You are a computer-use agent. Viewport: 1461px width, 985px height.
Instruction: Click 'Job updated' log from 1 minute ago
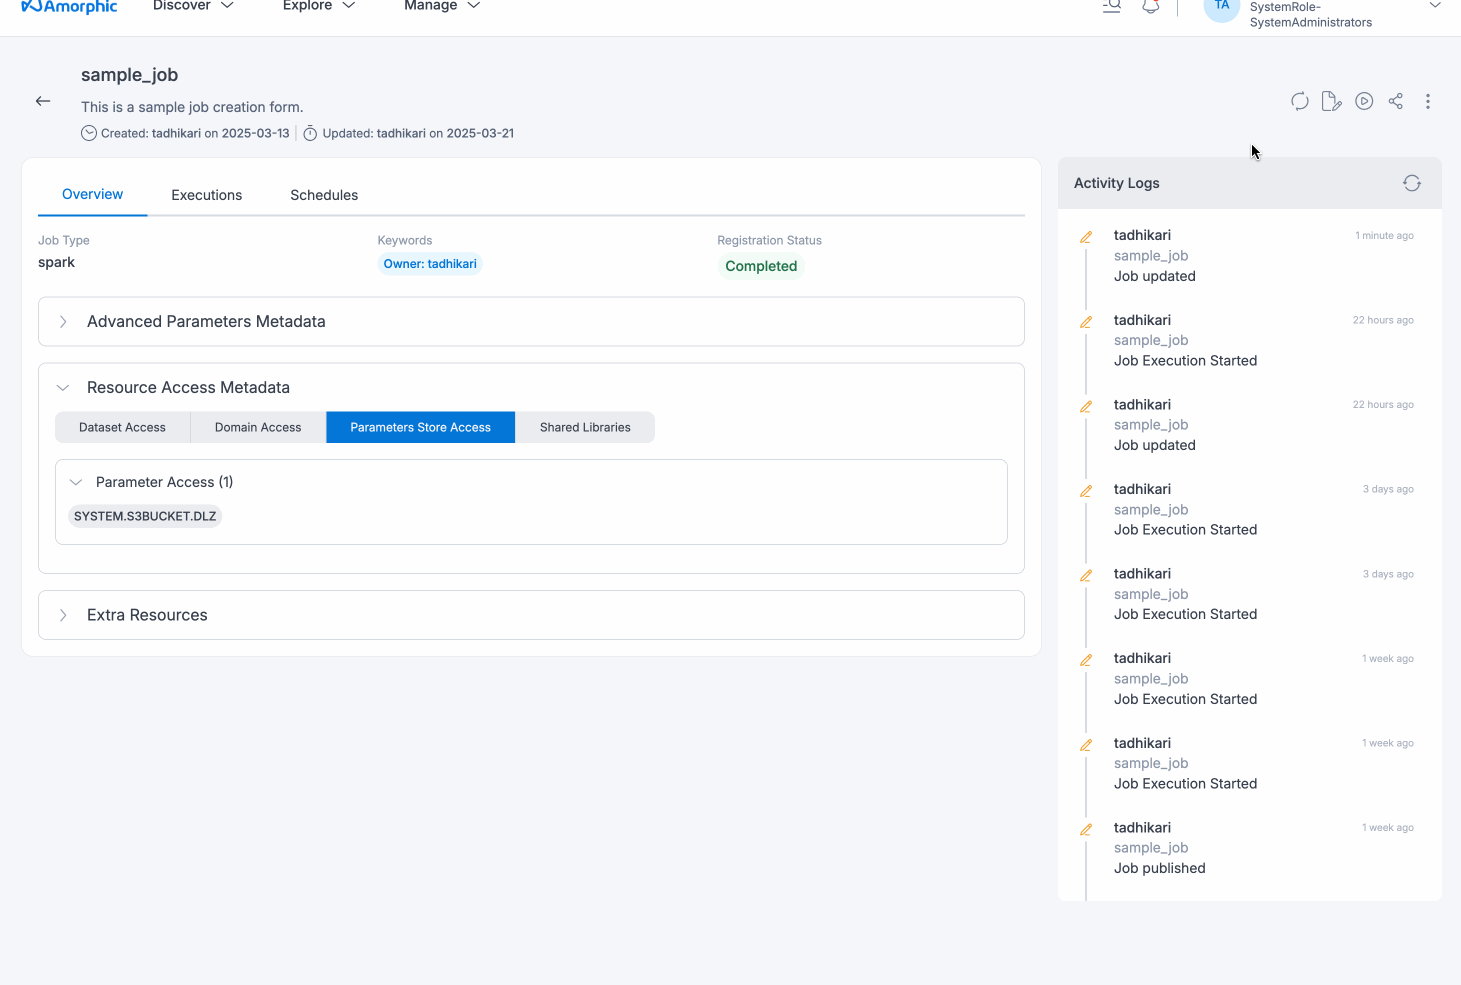coord(1155,276)
